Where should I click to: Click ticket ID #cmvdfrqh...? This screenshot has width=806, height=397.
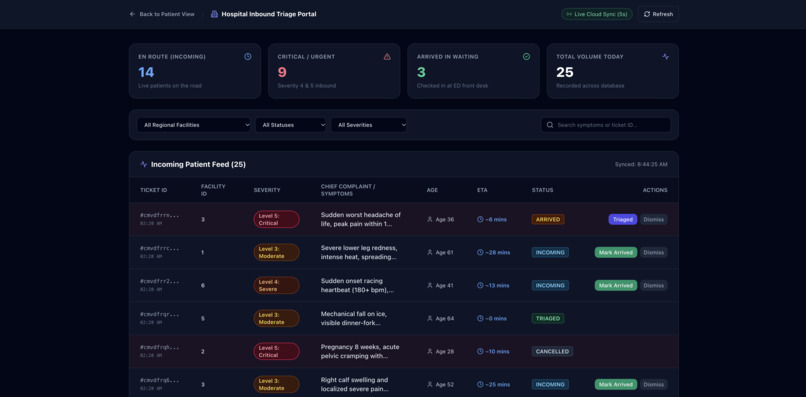click(160, 347)
